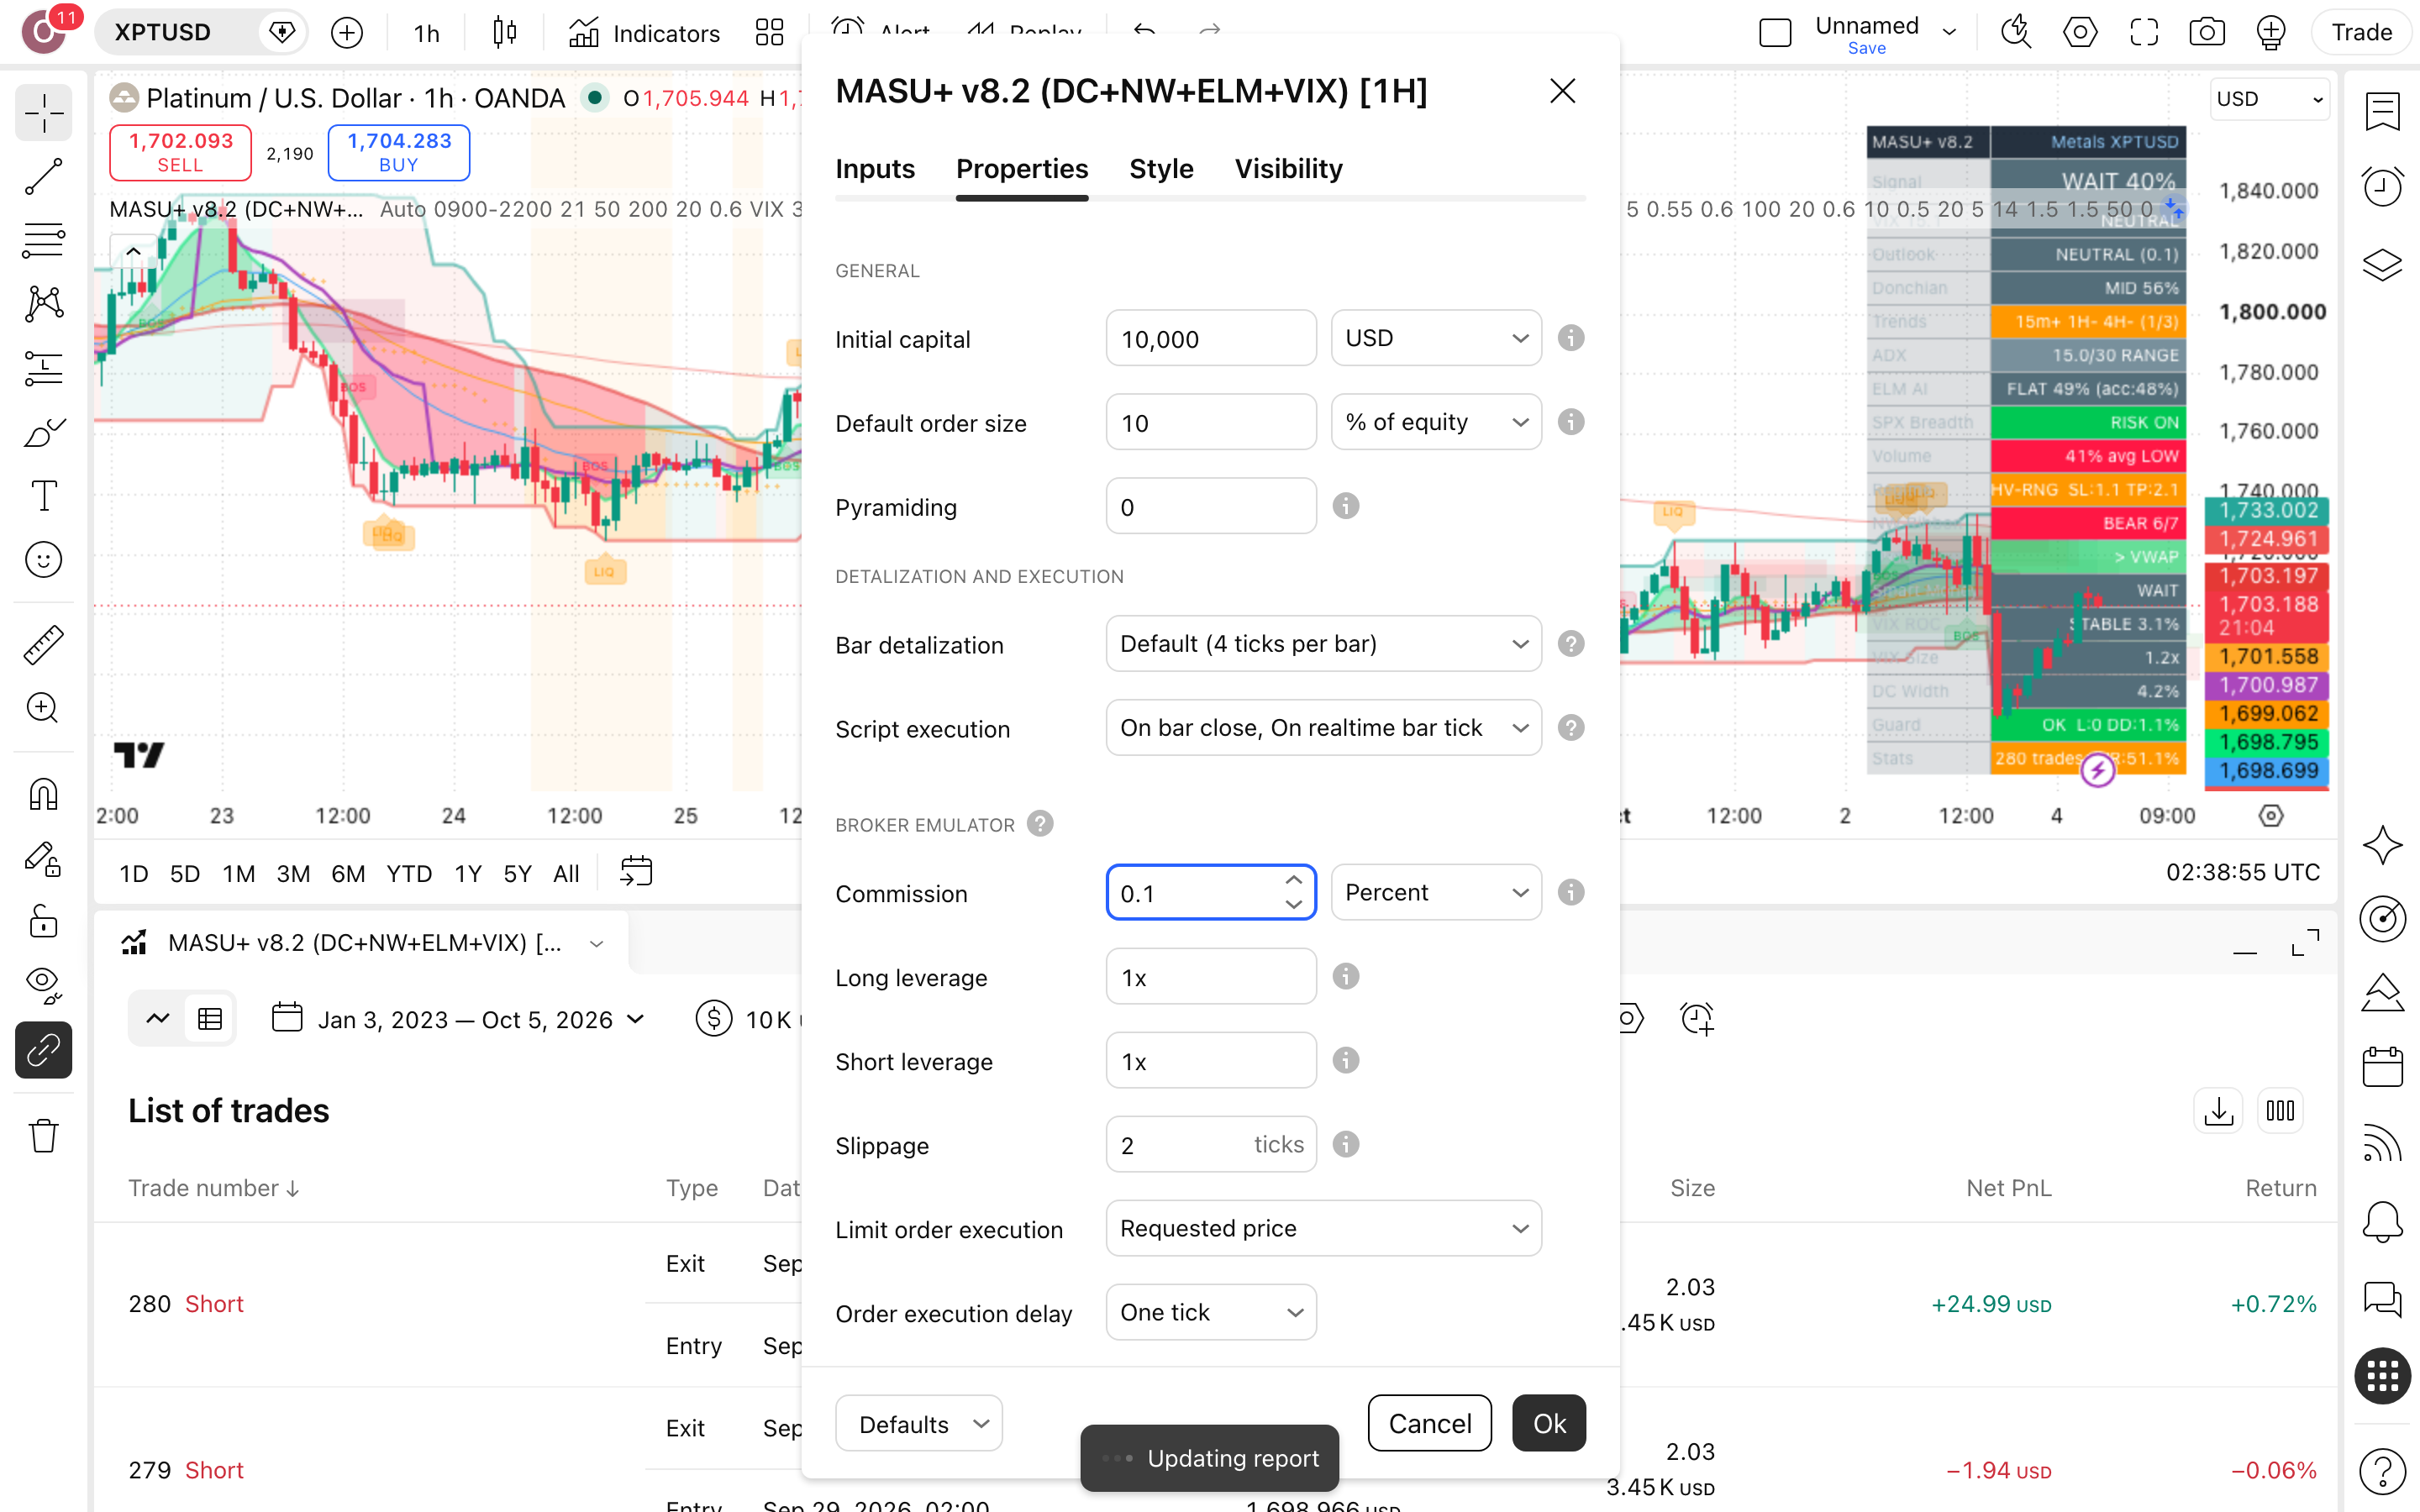Image resolution: width=2420 pixels, height=1512 pixels.
Task: Open the chart layout grid selector
Action: click(x=769, y=33)
